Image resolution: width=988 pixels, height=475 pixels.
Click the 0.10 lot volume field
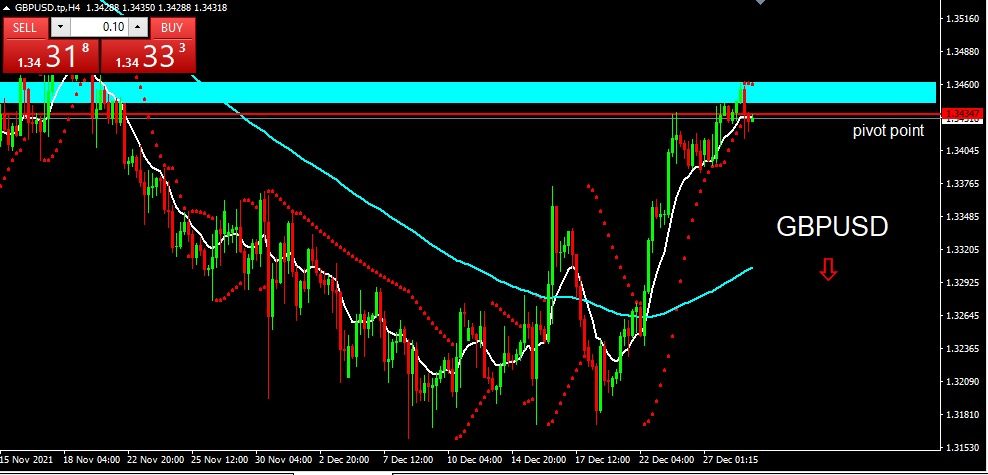click(100, 27)
